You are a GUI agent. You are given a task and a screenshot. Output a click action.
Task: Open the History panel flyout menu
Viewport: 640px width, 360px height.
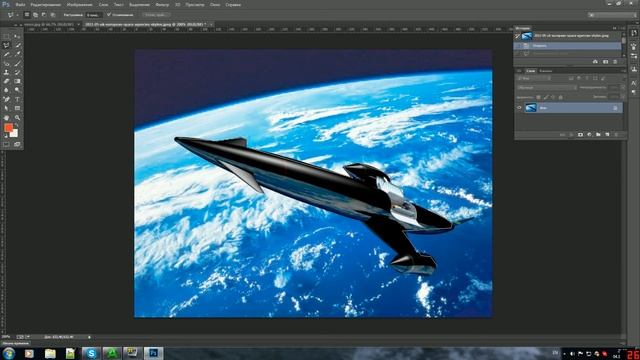point(623,28)
